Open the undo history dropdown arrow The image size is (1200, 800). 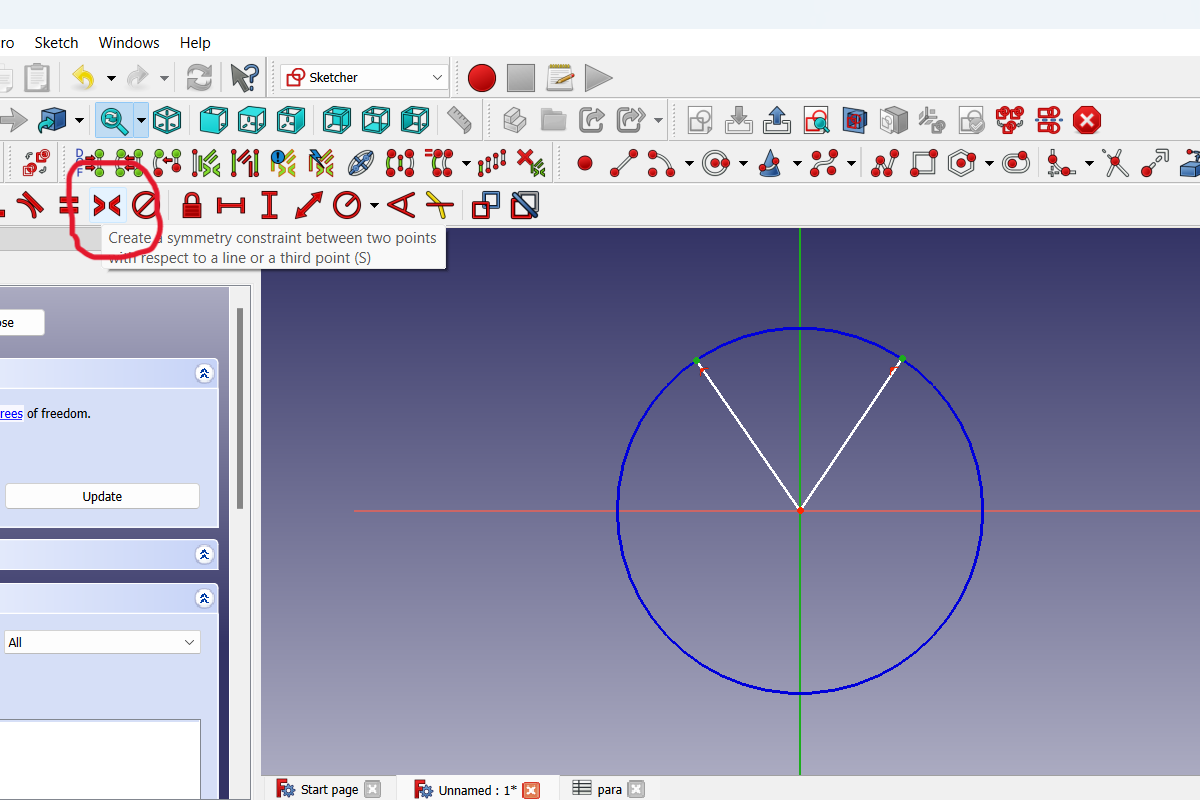[x=111, y=77]
